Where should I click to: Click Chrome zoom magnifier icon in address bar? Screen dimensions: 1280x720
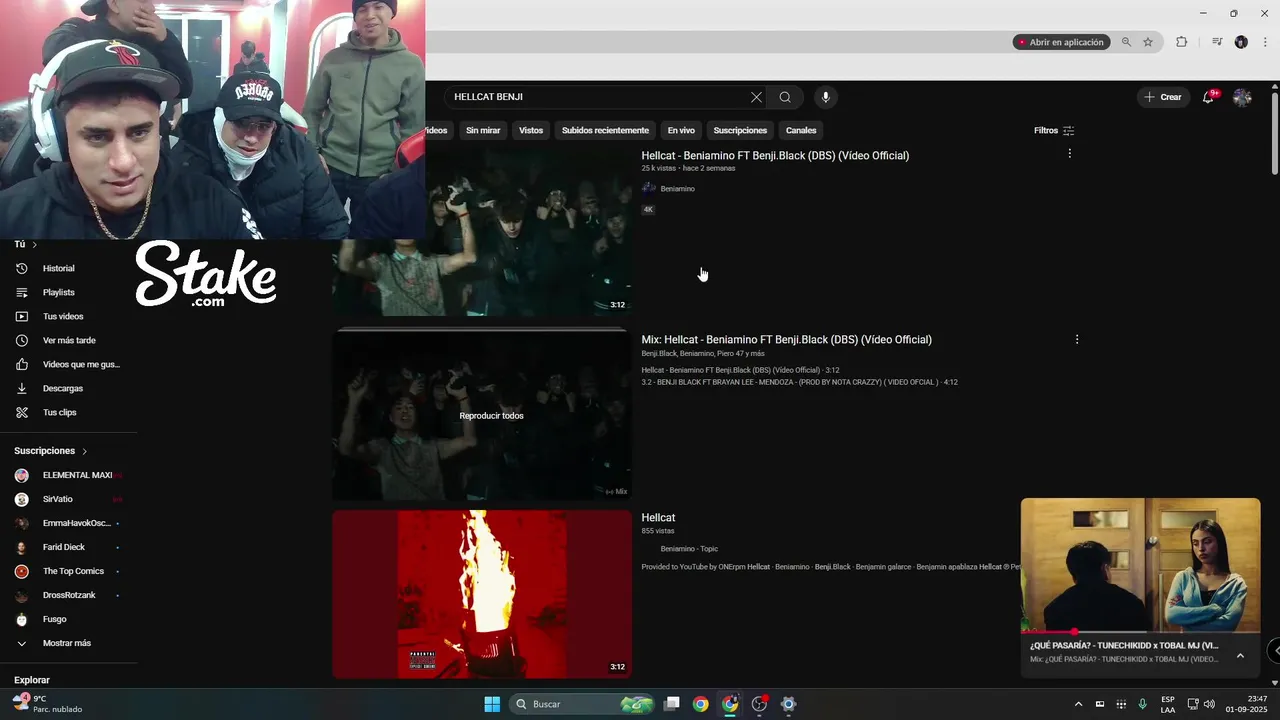pyautogui.click(x=1127, y=42)
